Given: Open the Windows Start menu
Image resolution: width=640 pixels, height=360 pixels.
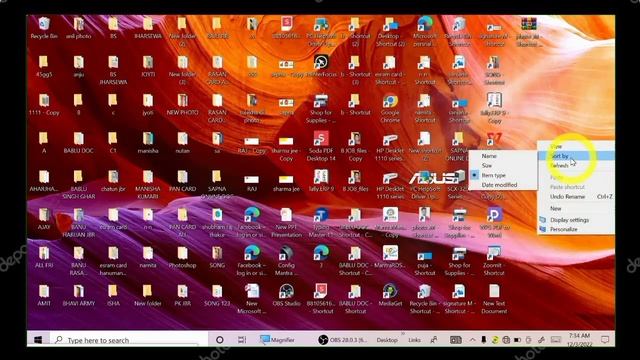Looking at the screenshot, I should point(38,340).
